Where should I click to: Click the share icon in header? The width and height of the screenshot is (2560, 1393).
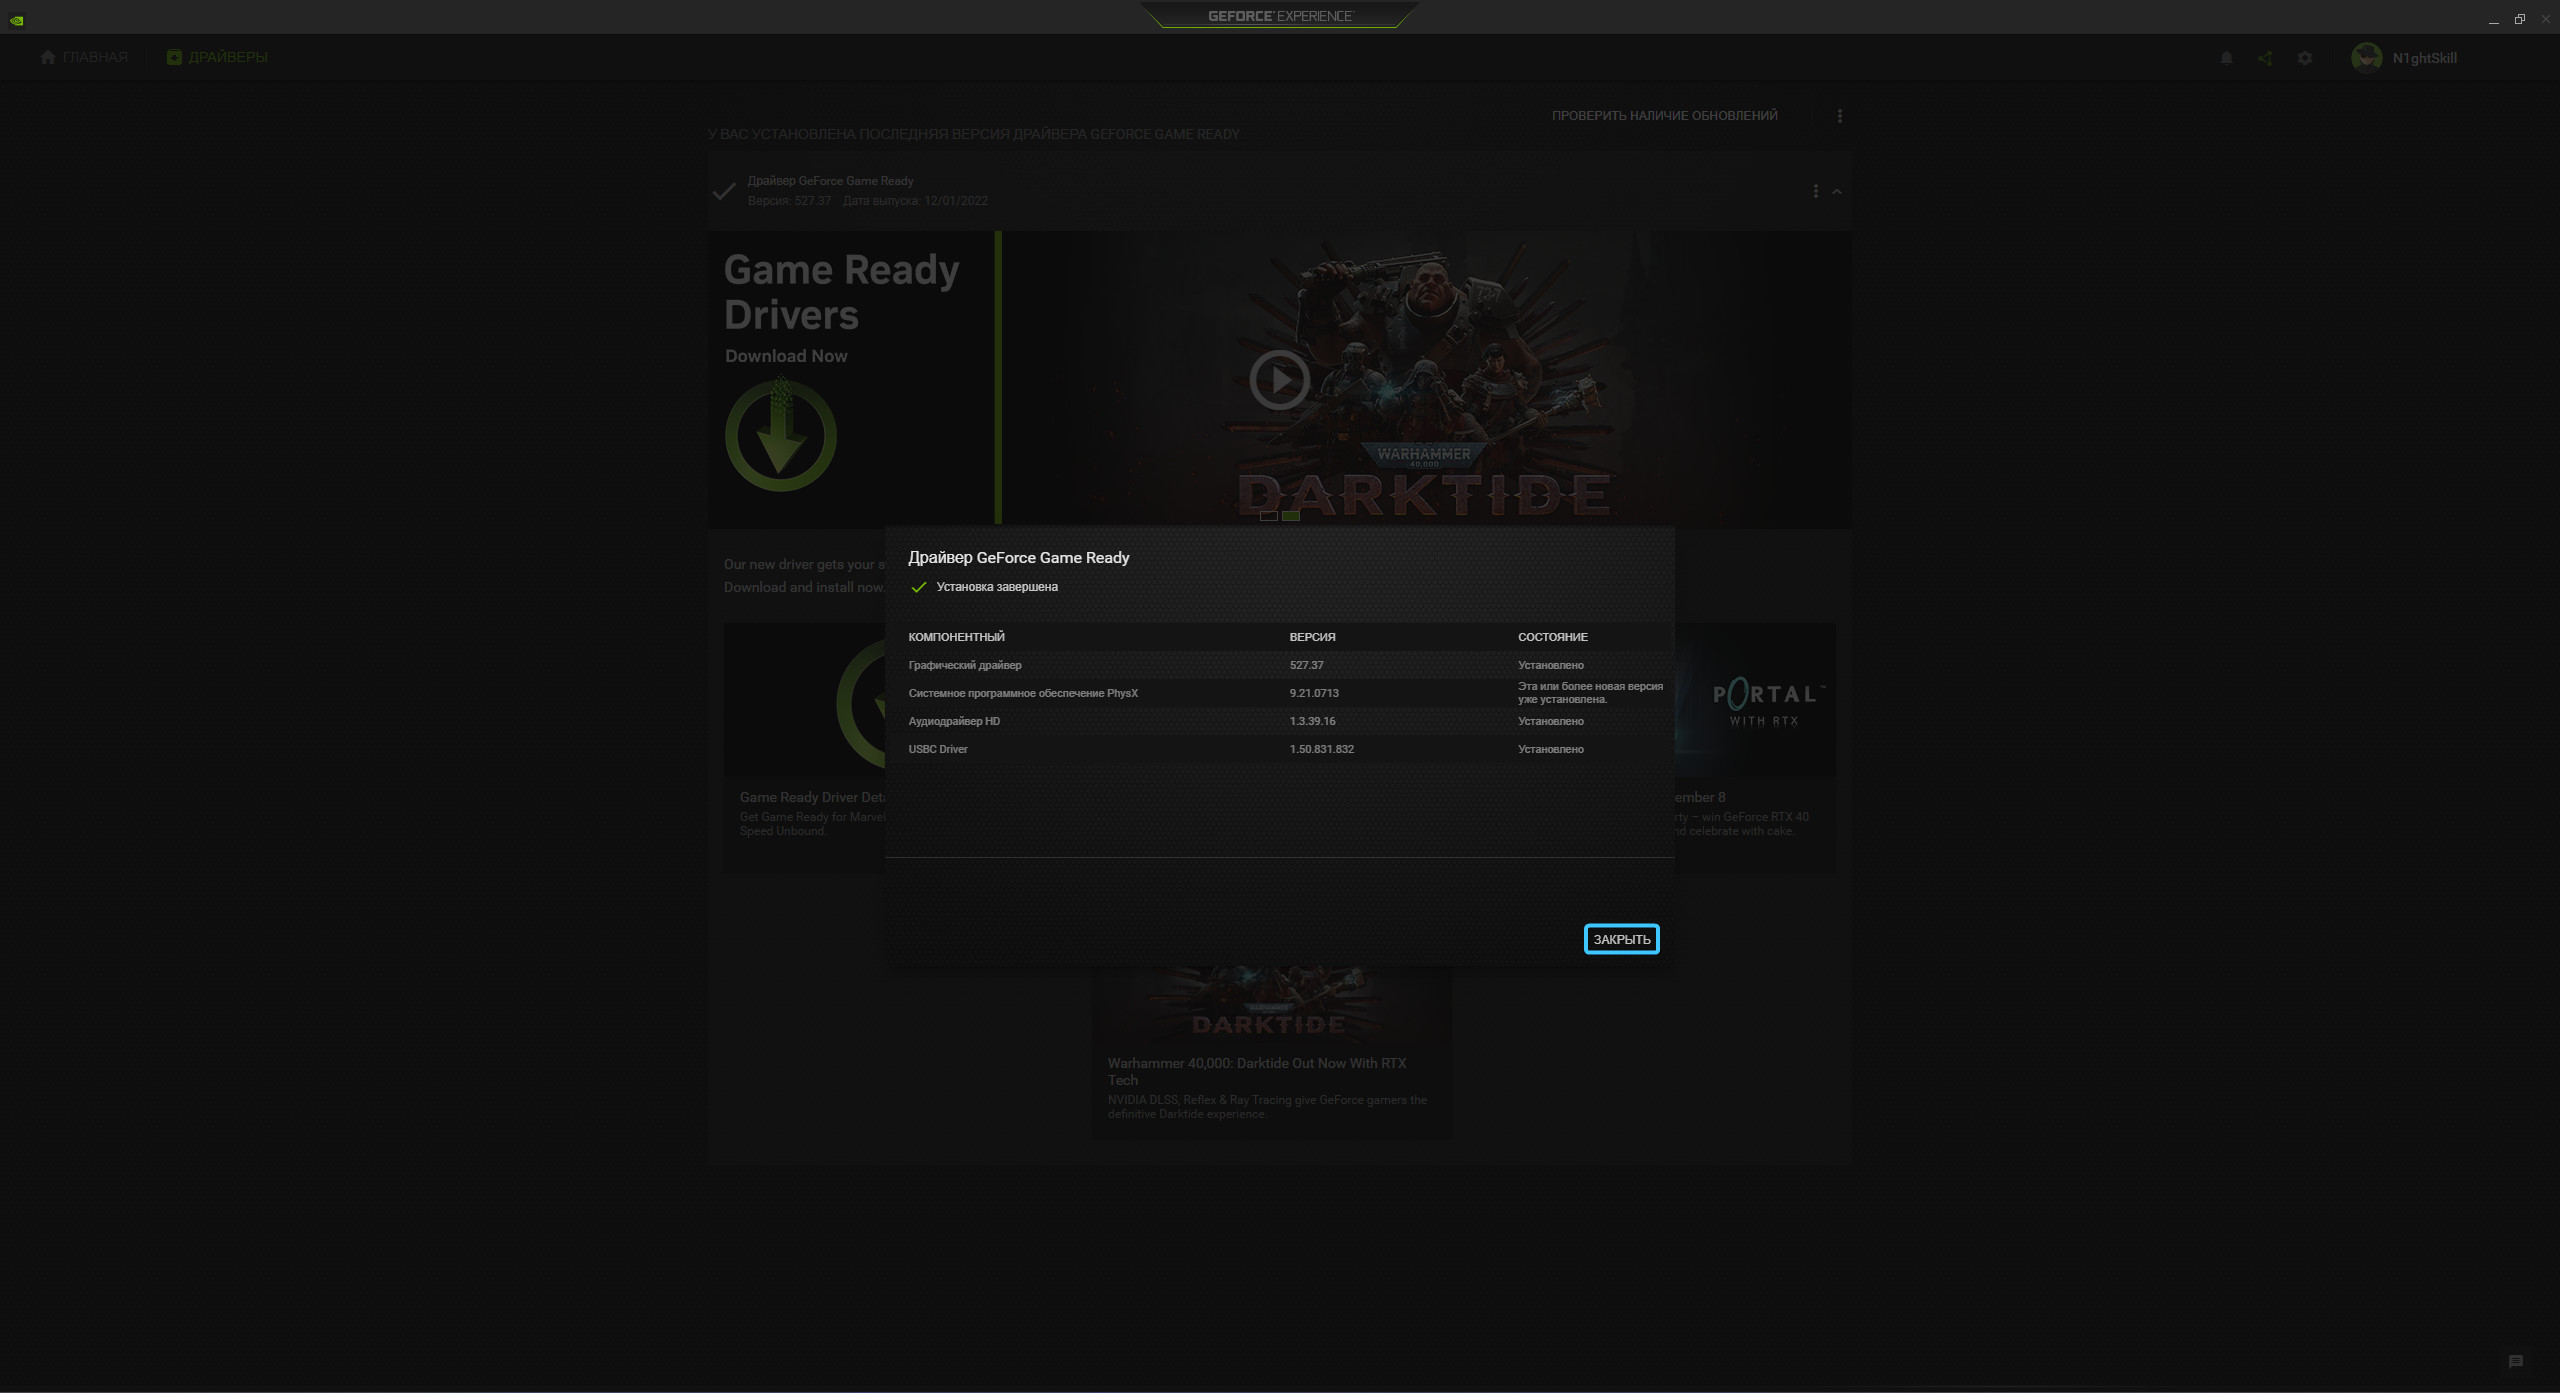[x=2265, y=58]
